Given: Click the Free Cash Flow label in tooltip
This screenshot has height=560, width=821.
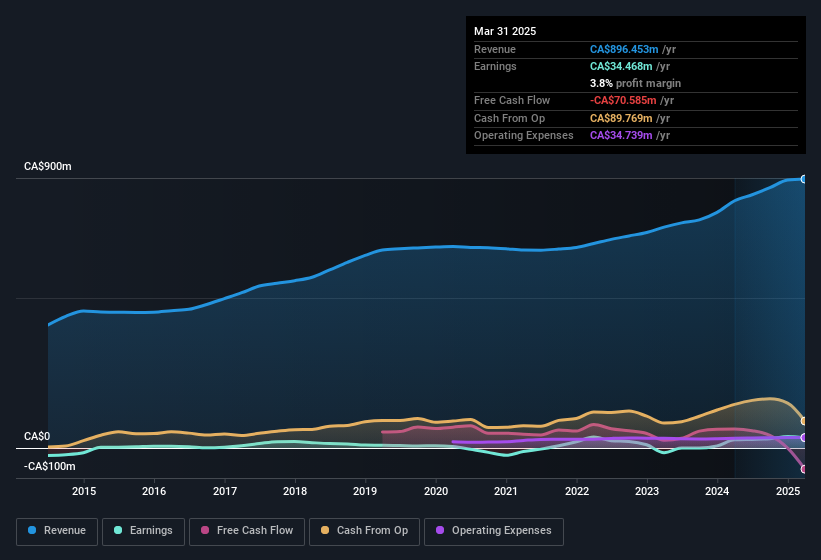Looking at the screenshot, I should point(512,100).
